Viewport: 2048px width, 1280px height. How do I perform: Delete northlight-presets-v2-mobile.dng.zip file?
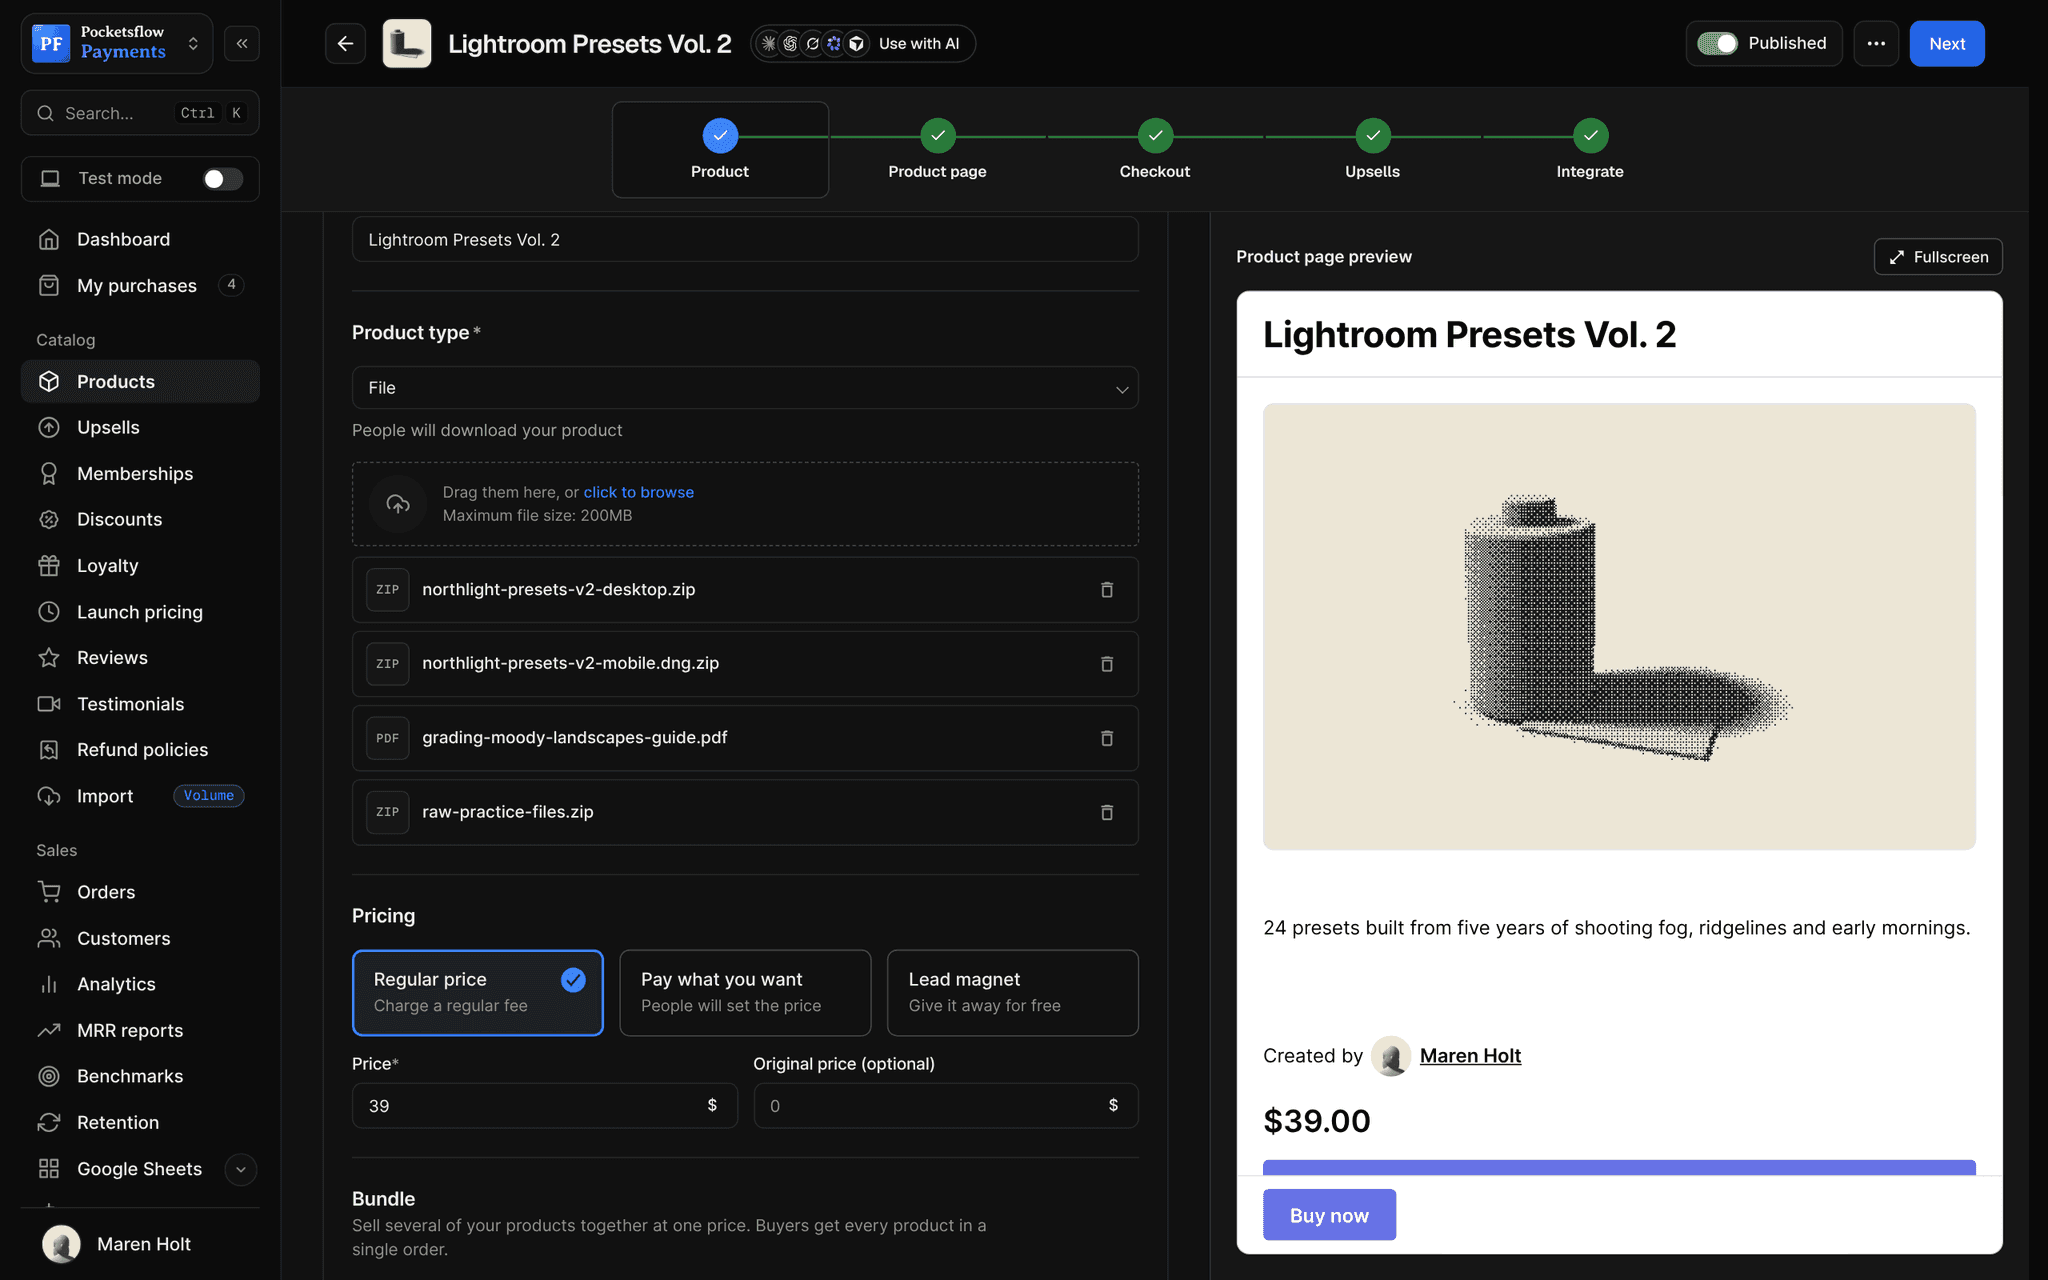pos(1107,664)
